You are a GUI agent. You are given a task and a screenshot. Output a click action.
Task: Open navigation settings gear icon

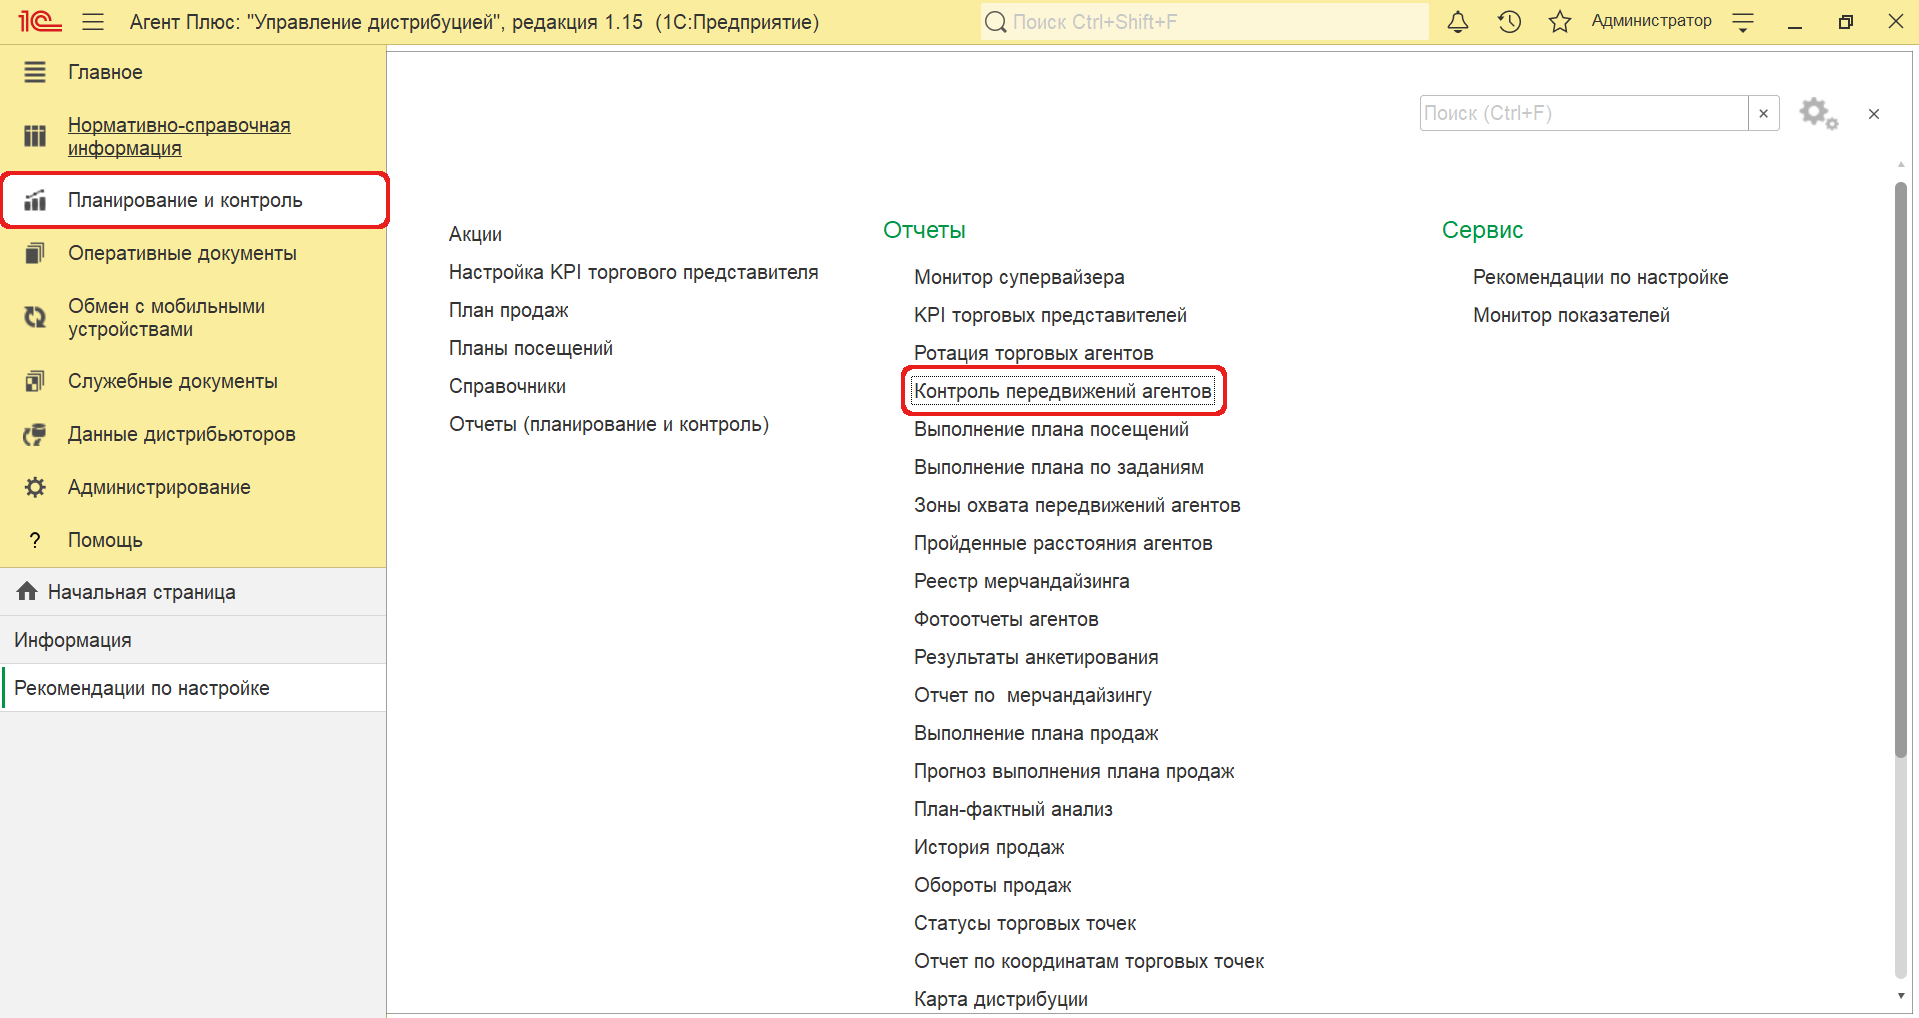(1818, 113)
